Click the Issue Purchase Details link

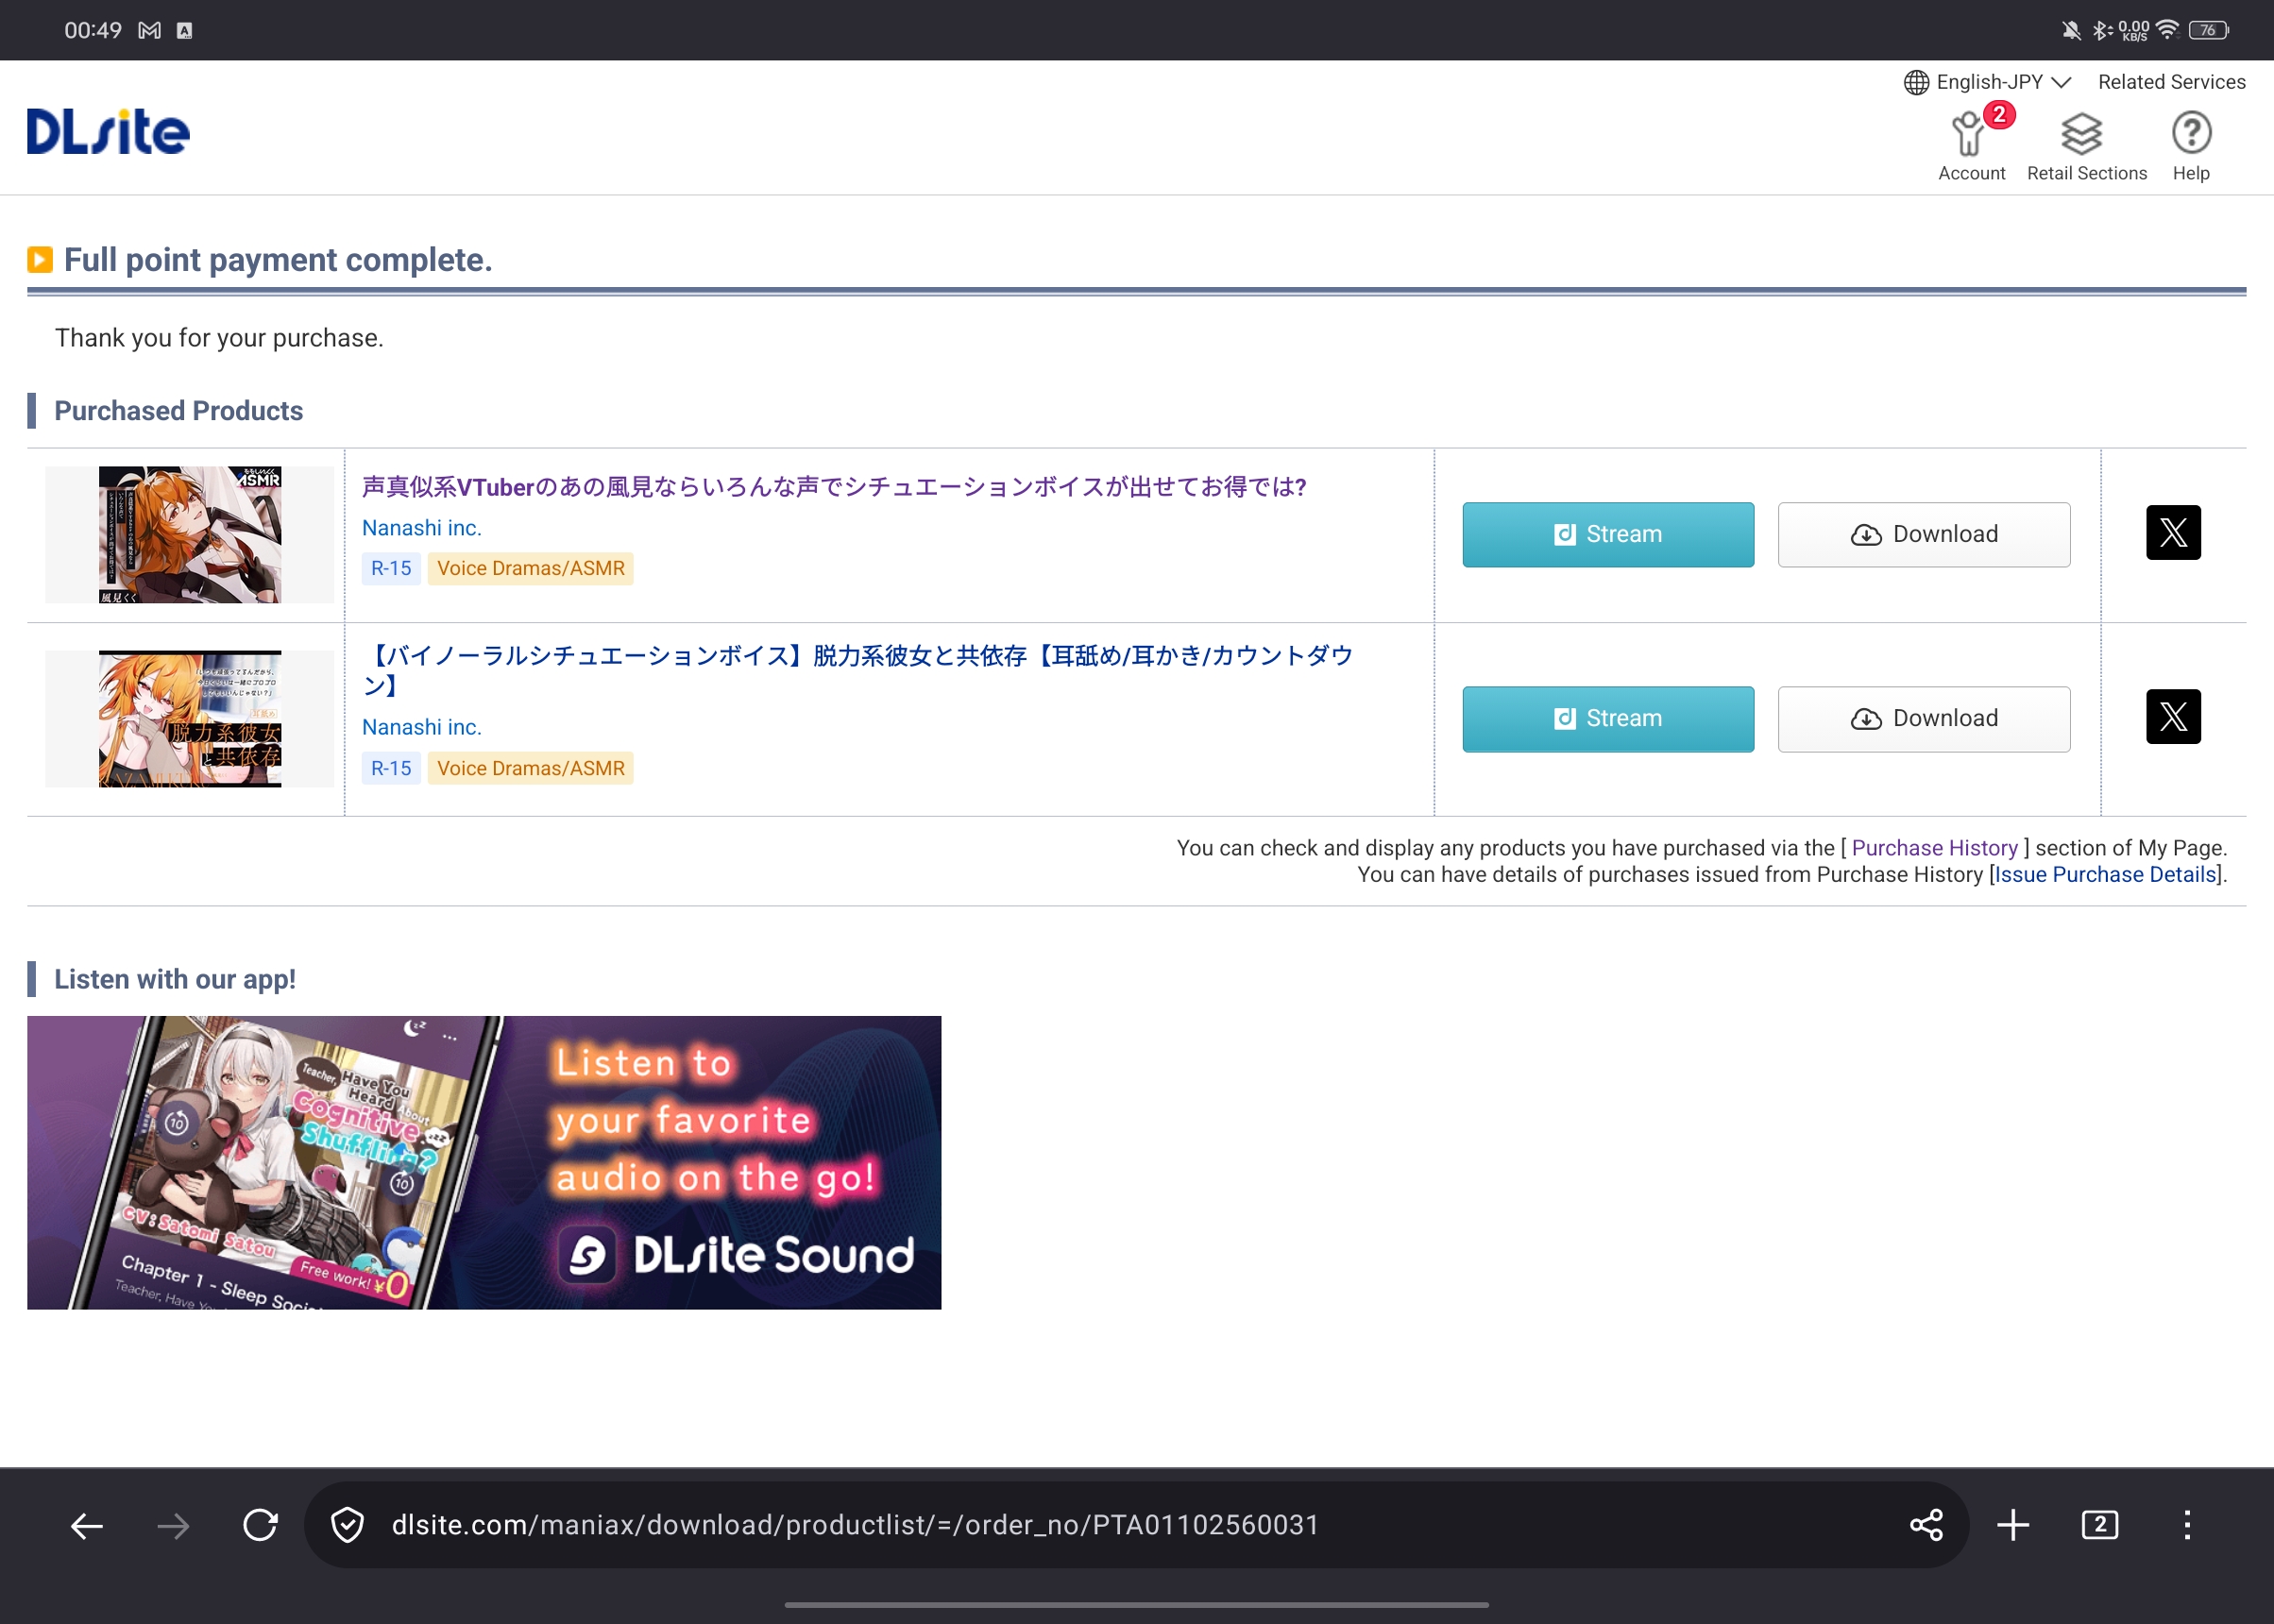[2105, 875]
